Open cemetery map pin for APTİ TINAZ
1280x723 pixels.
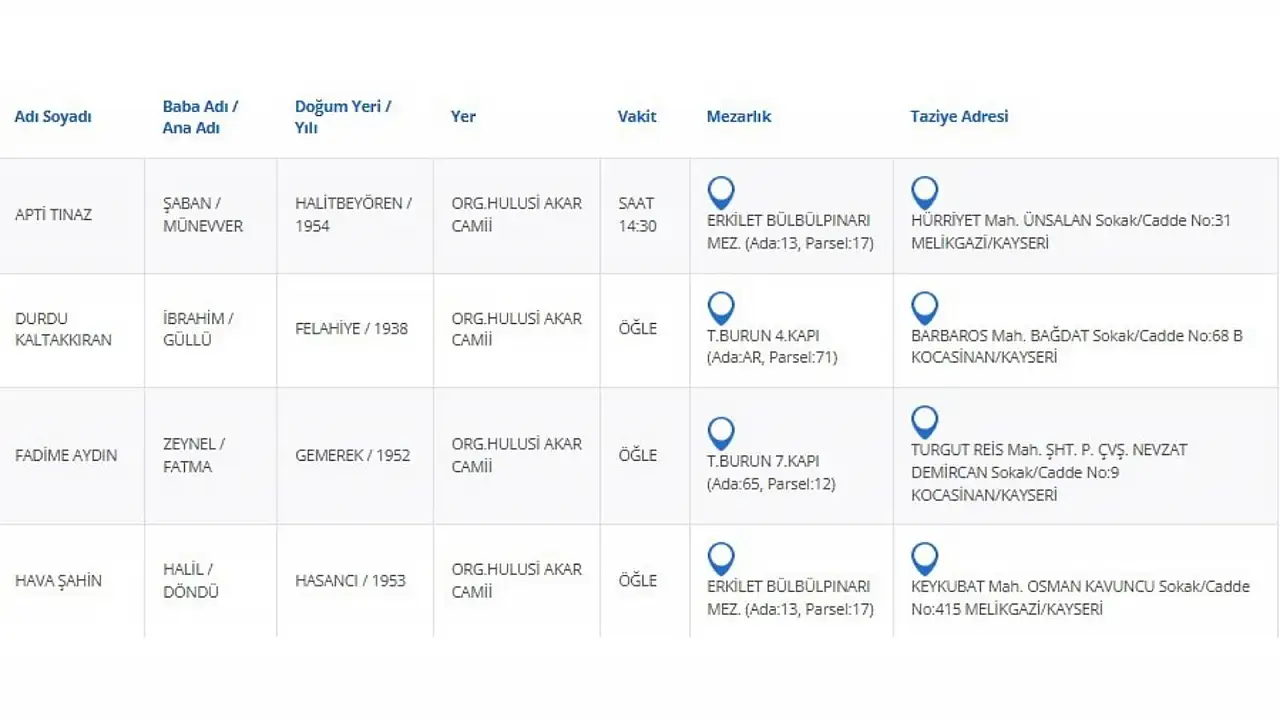pyautogui.click(x=720, y=192)
